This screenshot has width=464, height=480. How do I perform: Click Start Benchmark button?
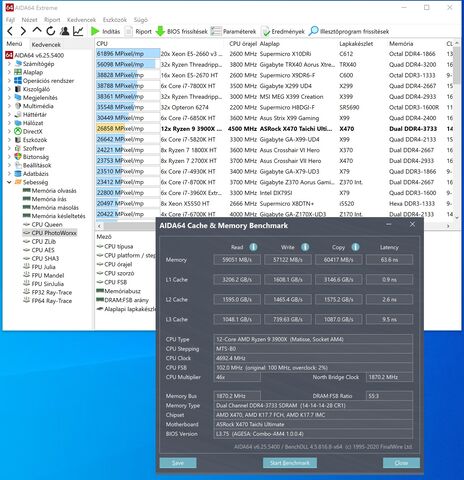290,463
